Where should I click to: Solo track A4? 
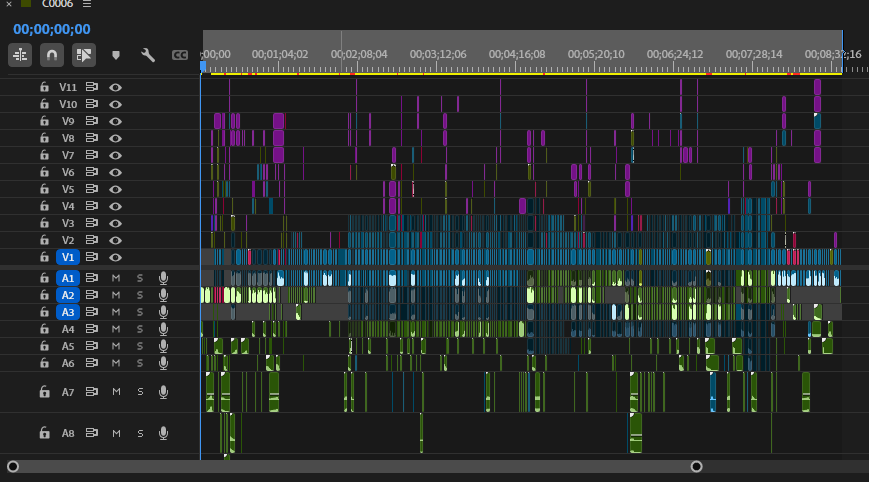click(140, 329)
